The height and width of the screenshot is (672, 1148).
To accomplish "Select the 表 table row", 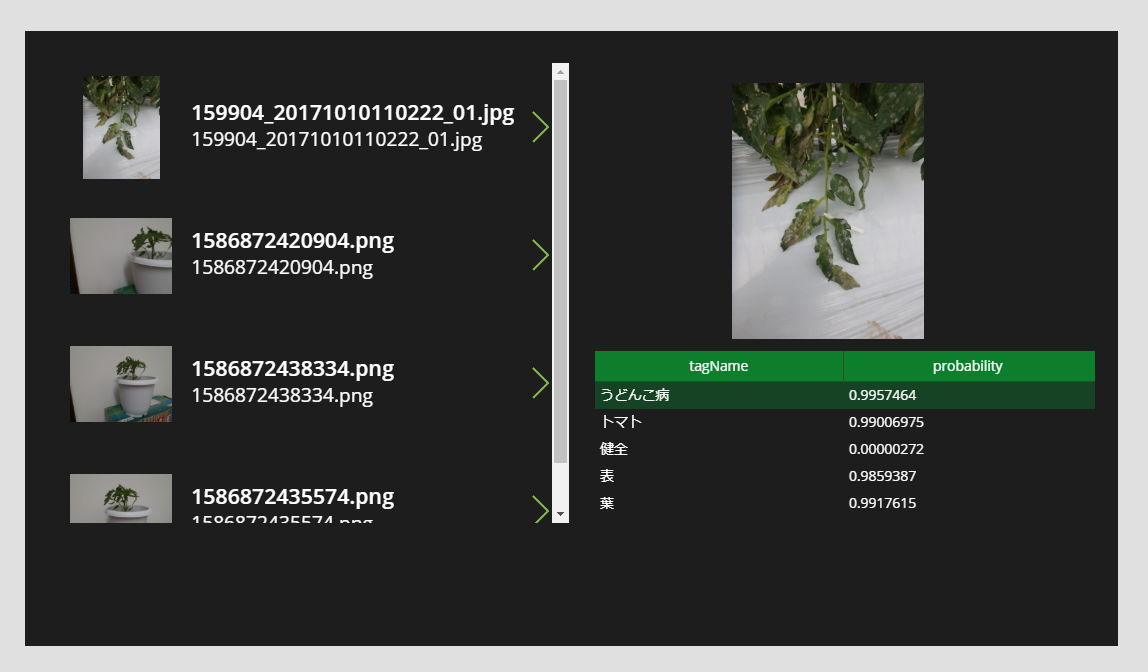I will [845, 477].
